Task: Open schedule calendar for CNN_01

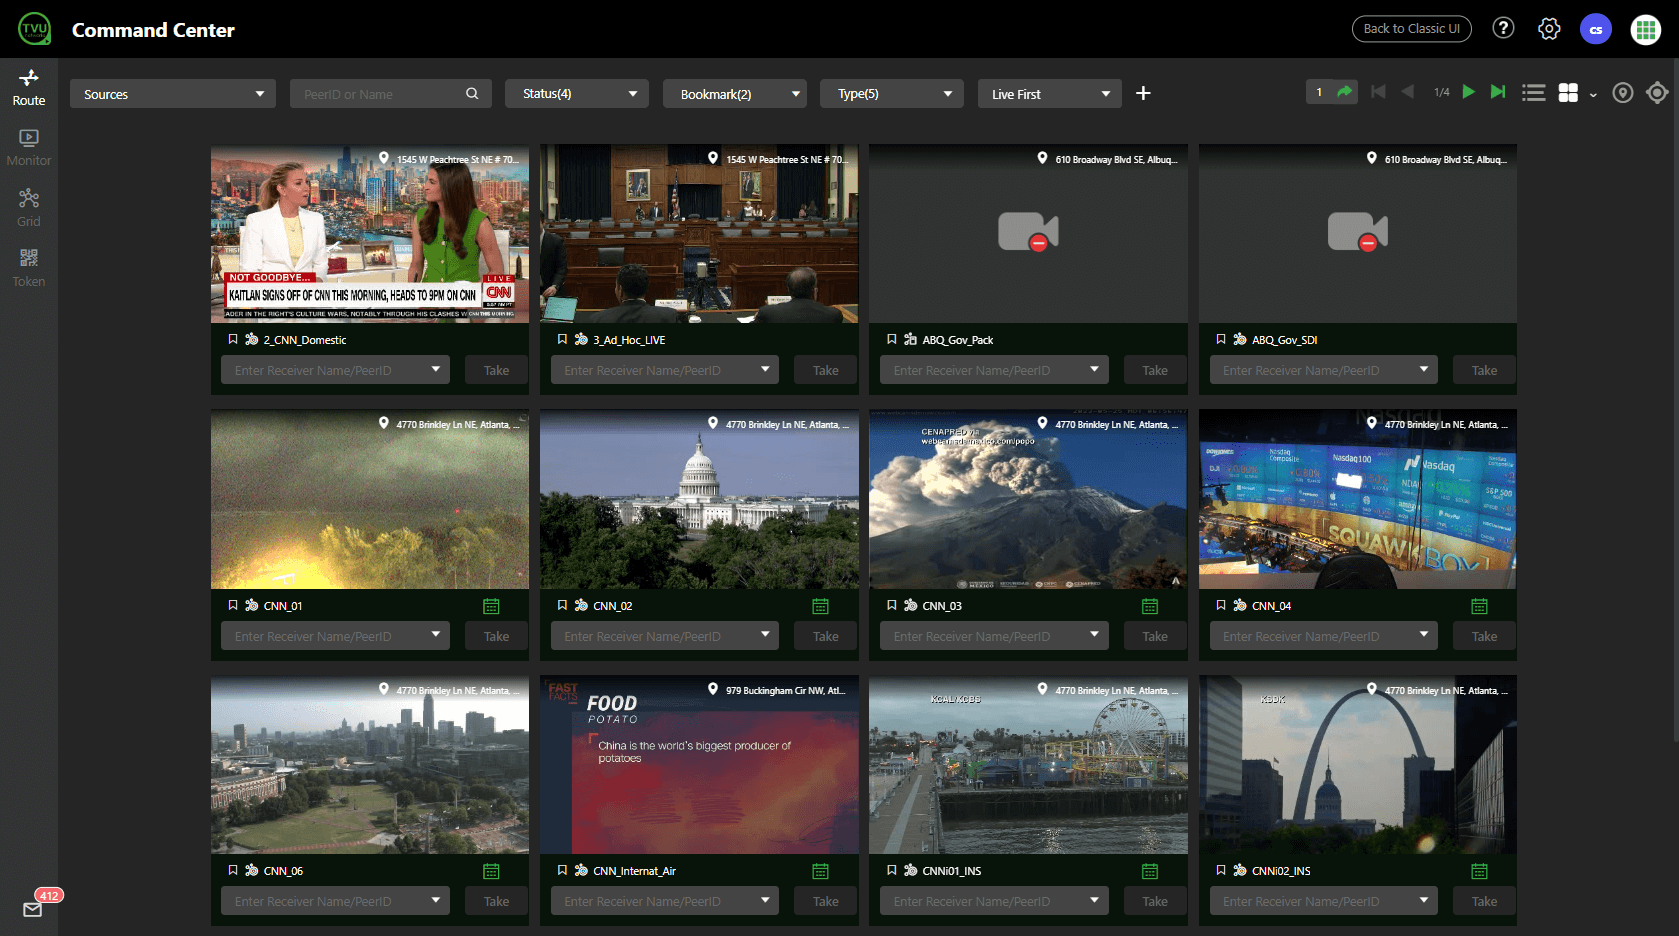Action: (491, 606)
